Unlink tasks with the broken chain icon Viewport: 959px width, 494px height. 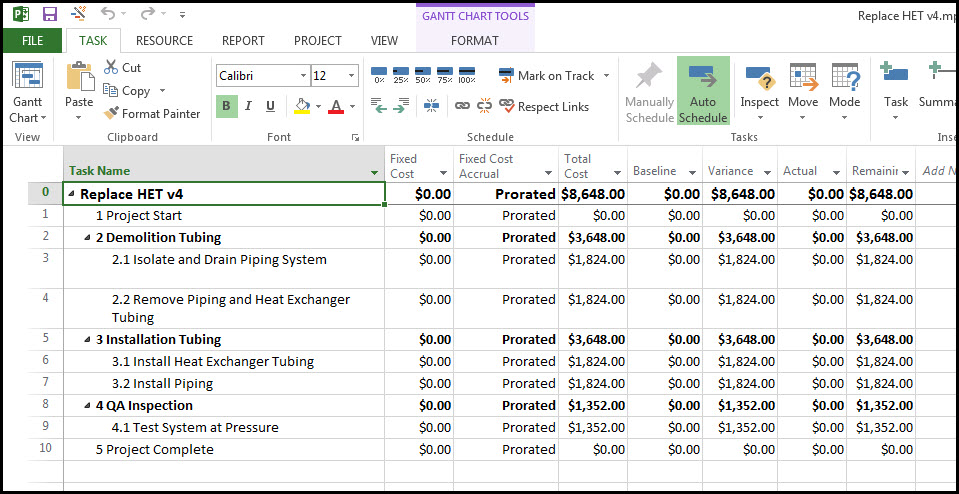pyautogui.click(x=484, y=106)
